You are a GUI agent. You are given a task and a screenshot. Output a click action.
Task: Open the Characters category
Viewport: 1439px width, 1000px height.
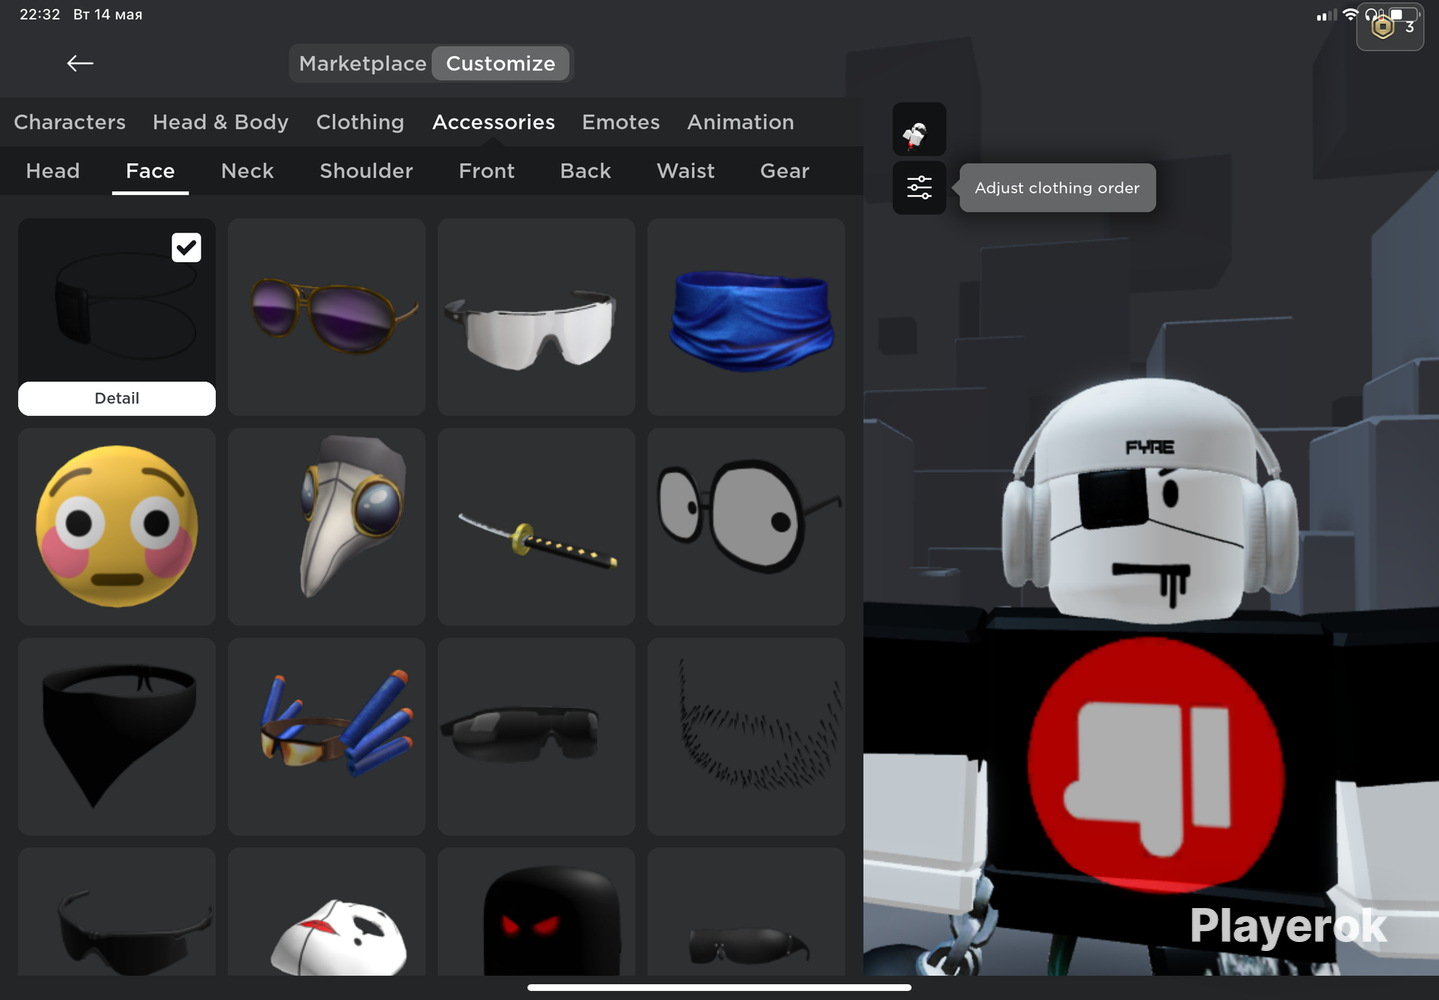click(70, 122)
